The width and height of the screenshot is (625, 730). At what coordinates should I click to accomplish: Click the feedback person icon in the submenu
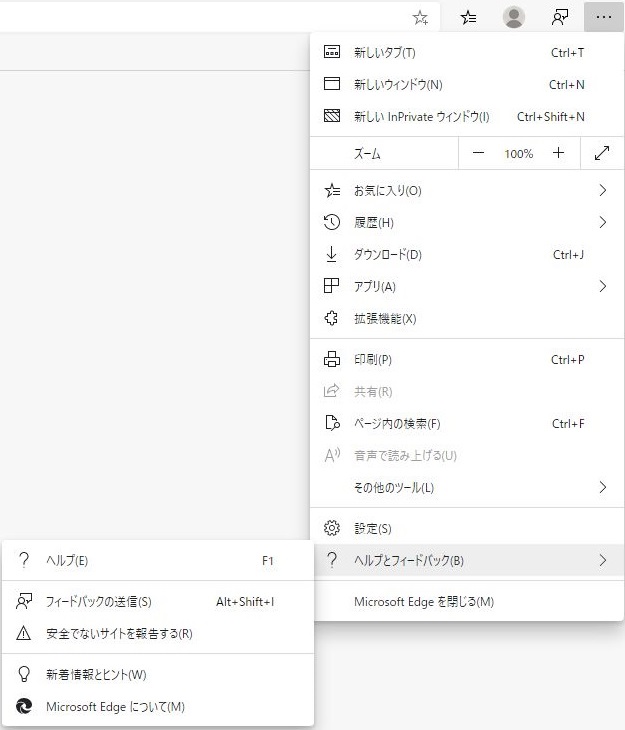point(24,601)
